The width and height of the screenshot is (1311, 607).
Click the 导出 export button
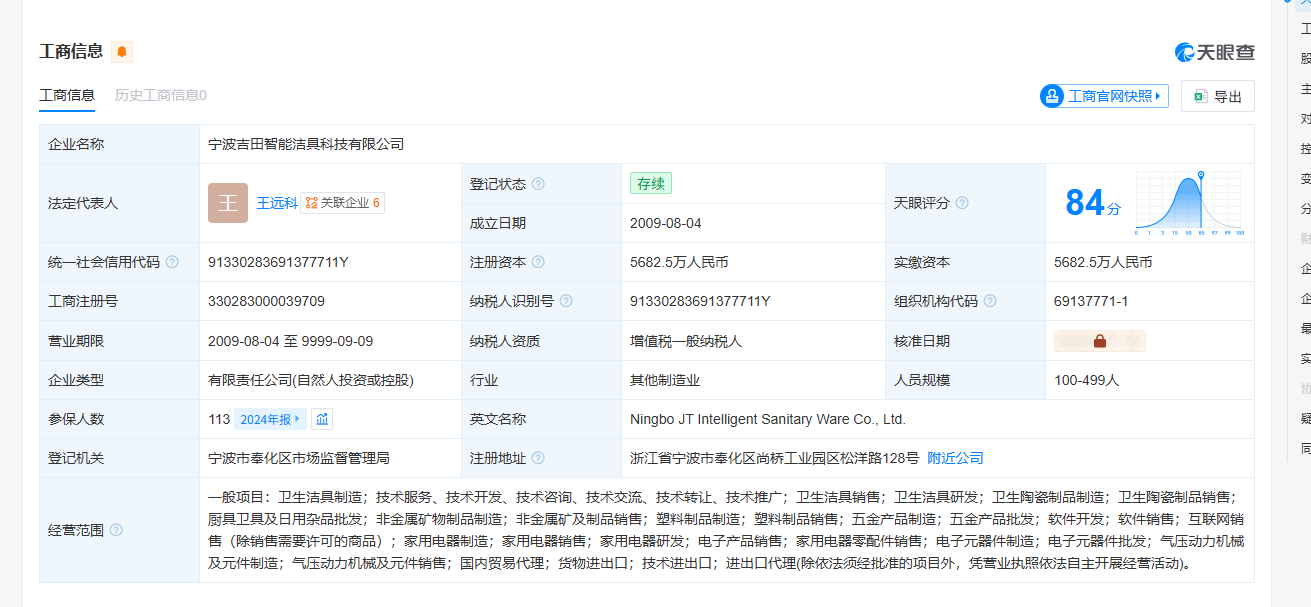(x=1217, y=96)
